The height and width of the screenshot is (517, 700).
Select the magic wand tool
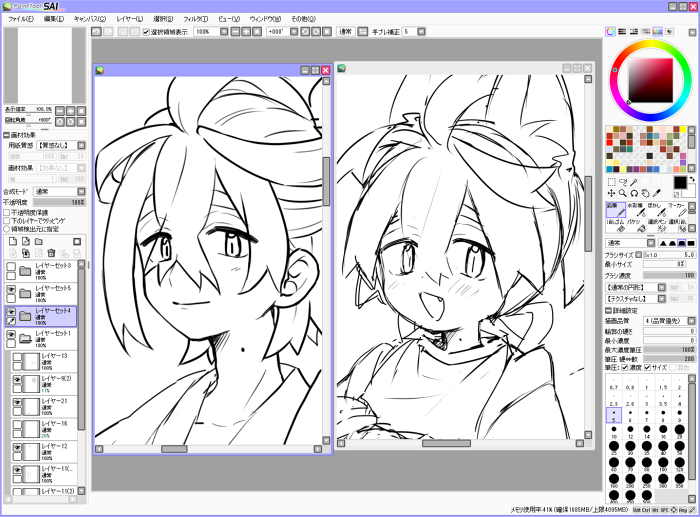[x=634, y=182]
